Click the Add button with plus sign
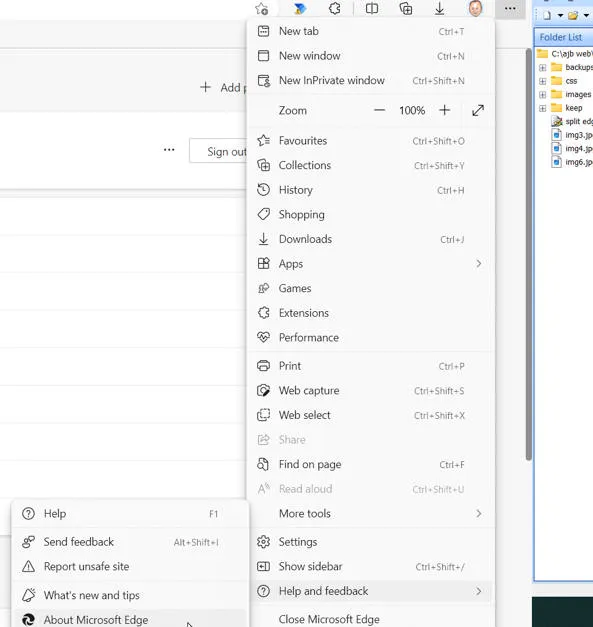Image resolution: width=593 pixels, height=627 pixels. click(222, 87)
